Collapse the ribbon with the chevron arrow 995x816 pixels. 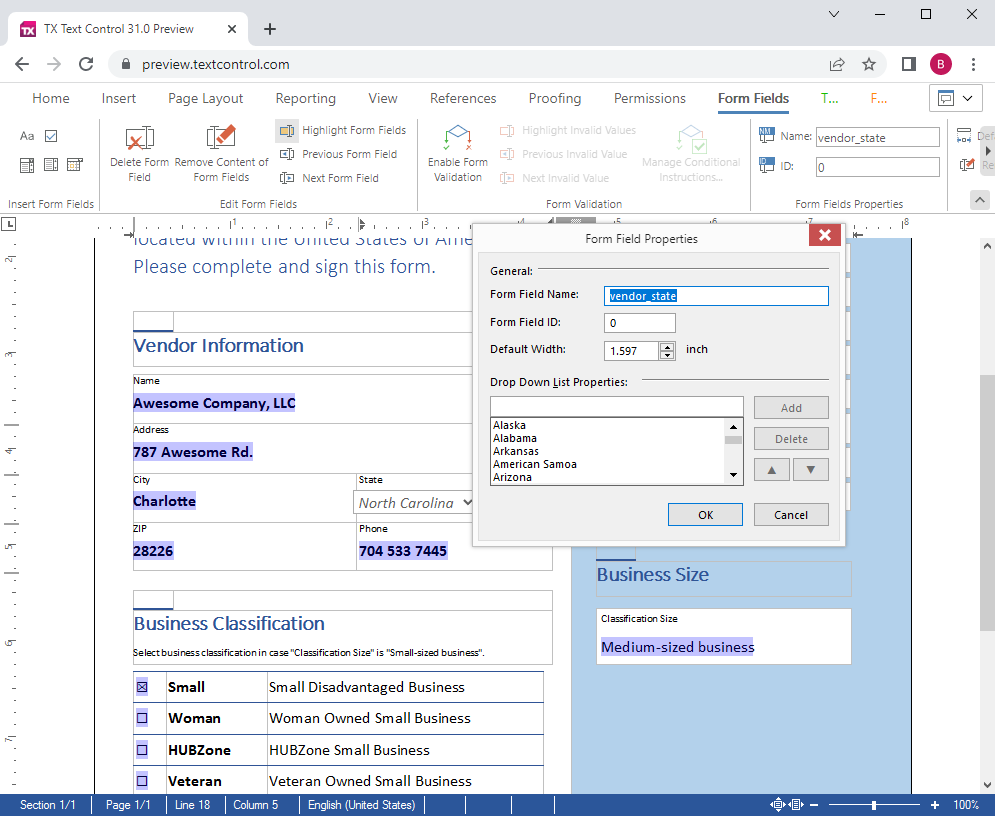pos(979,199)
